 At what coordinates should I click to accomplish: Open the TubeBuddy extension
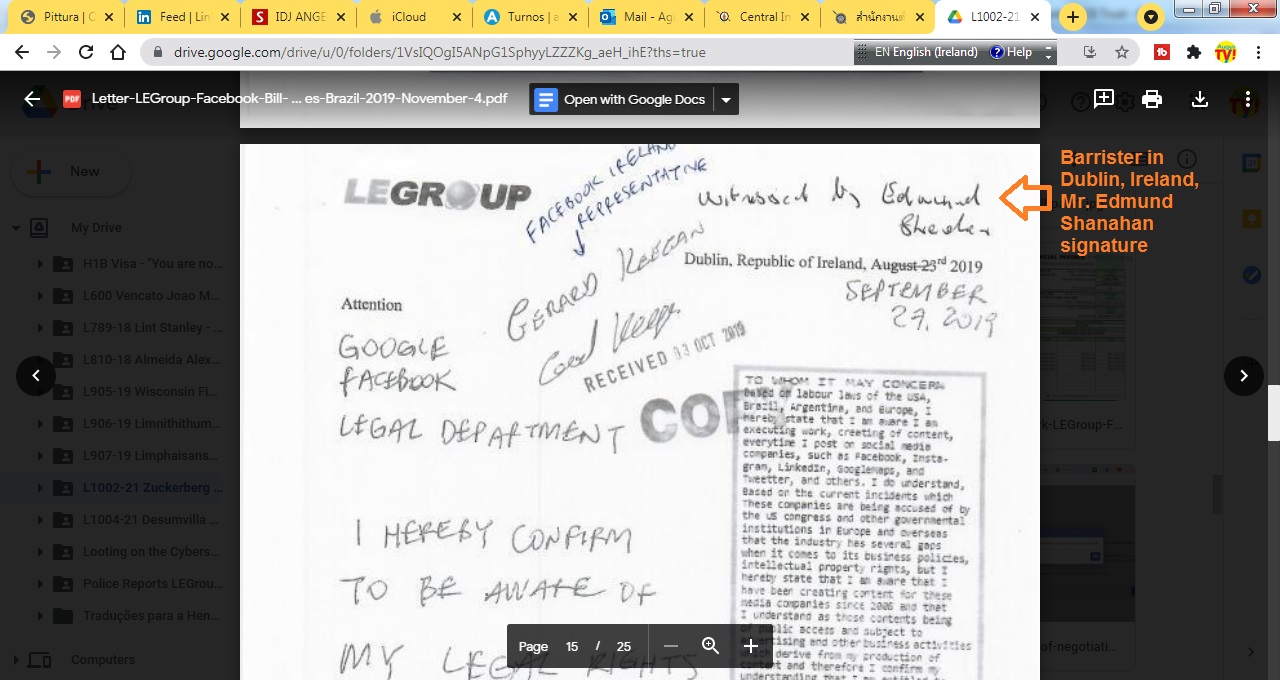click(1162, 52)
